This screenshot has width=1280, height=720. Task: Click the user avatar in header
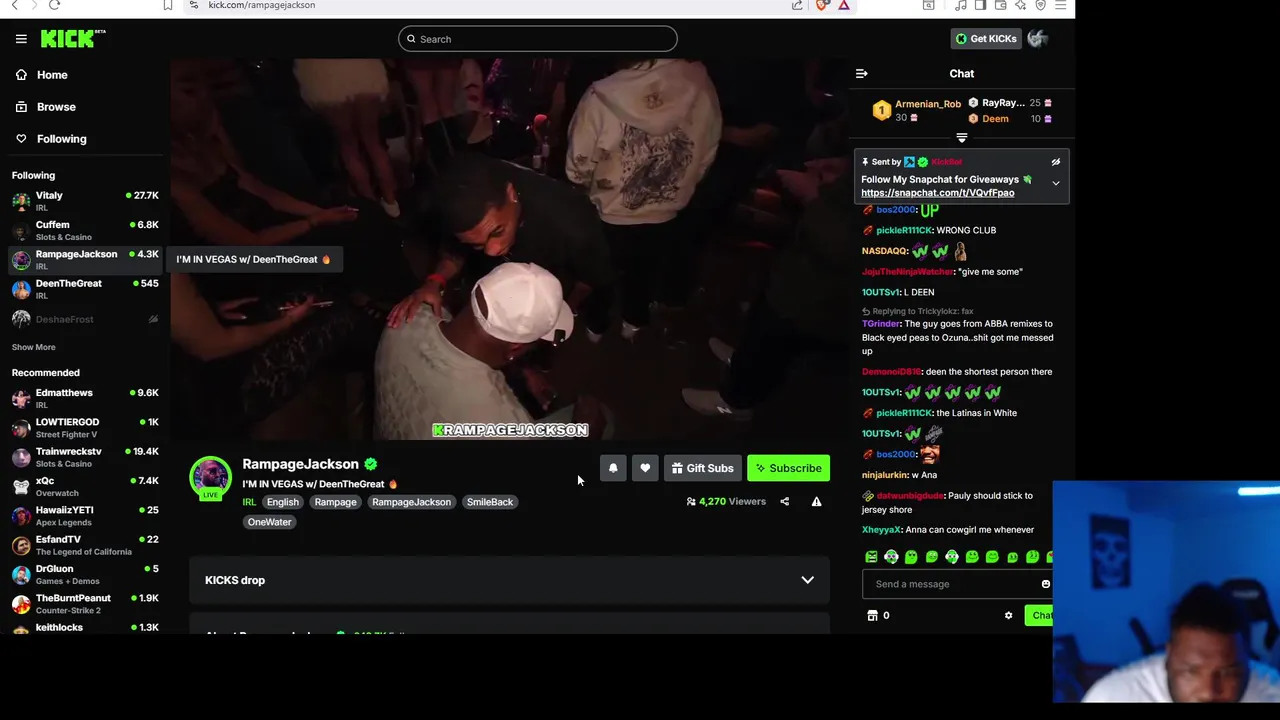coord(1038,39)
